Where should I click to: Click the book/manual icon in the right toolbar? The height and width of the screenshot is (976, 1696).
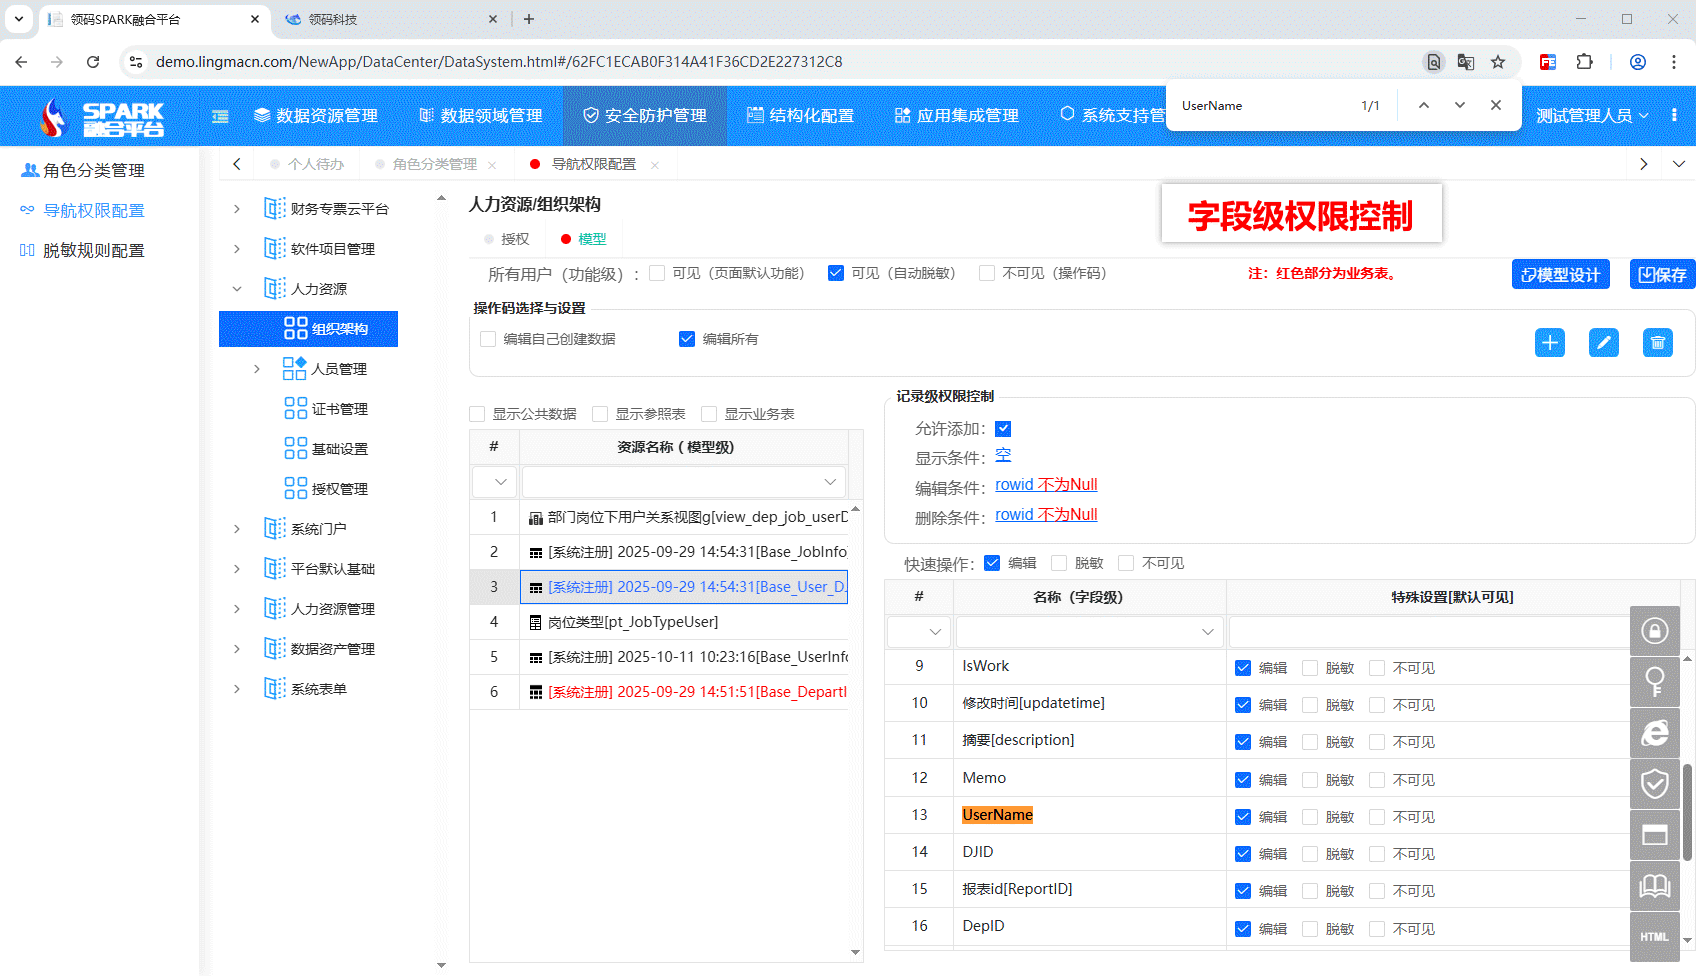1655,885
